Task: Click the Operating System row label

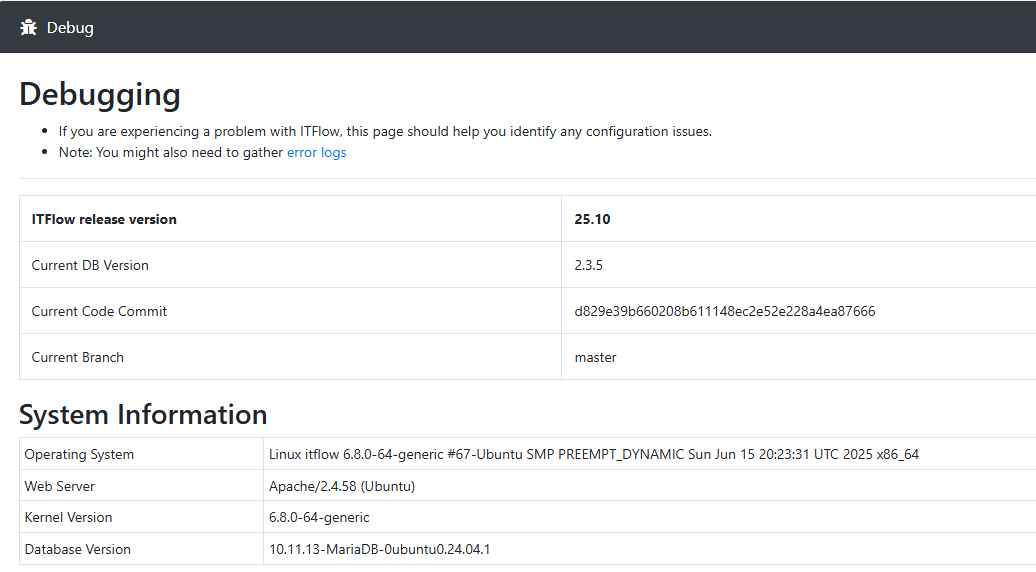Action: coord(79,454)
